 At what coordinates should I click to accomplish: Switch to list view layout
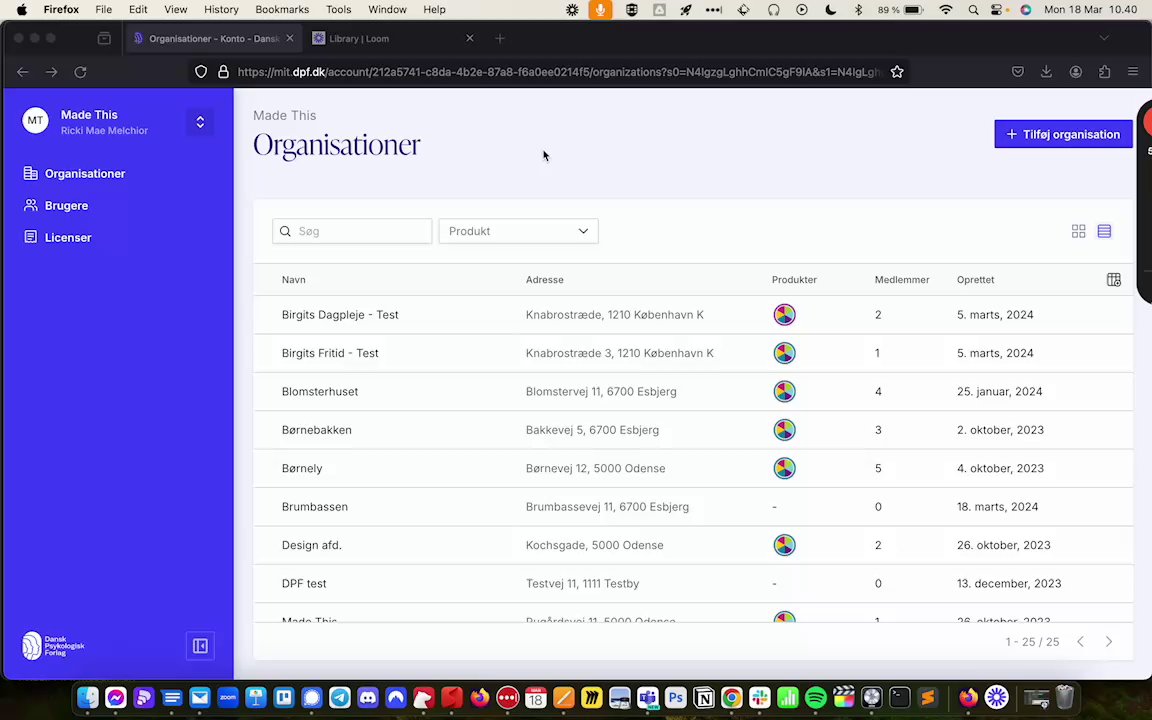(x=1104, y=231)
